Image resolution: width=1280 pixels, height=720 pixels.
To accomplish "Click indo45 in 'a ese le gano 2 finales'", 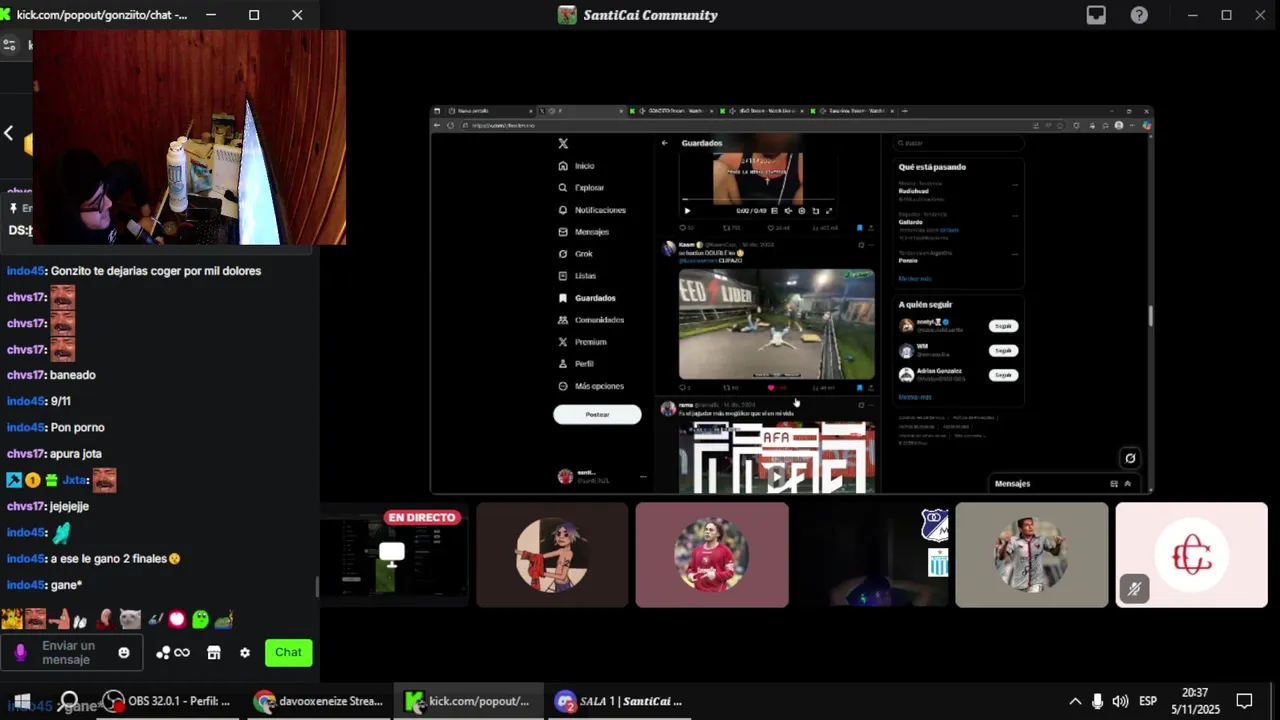I will click(x=26, y=559).
